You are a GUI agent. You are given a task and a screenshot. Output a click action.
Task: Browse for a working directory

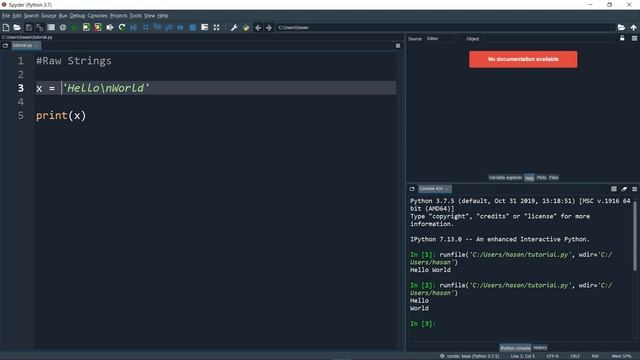pos(621,27)
